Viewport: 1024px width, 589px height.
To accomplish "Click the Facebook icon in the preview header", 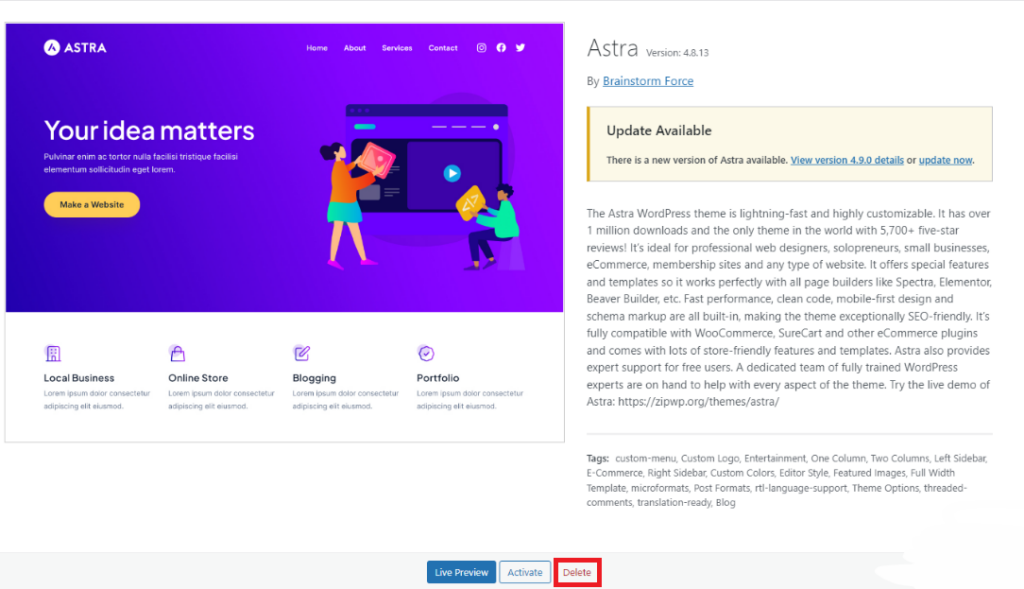I will 500,46.
